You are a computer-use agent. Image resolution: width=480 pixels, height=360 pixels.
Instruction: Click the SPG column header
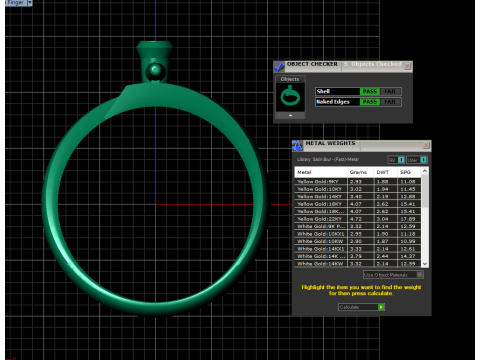[409, 172]
